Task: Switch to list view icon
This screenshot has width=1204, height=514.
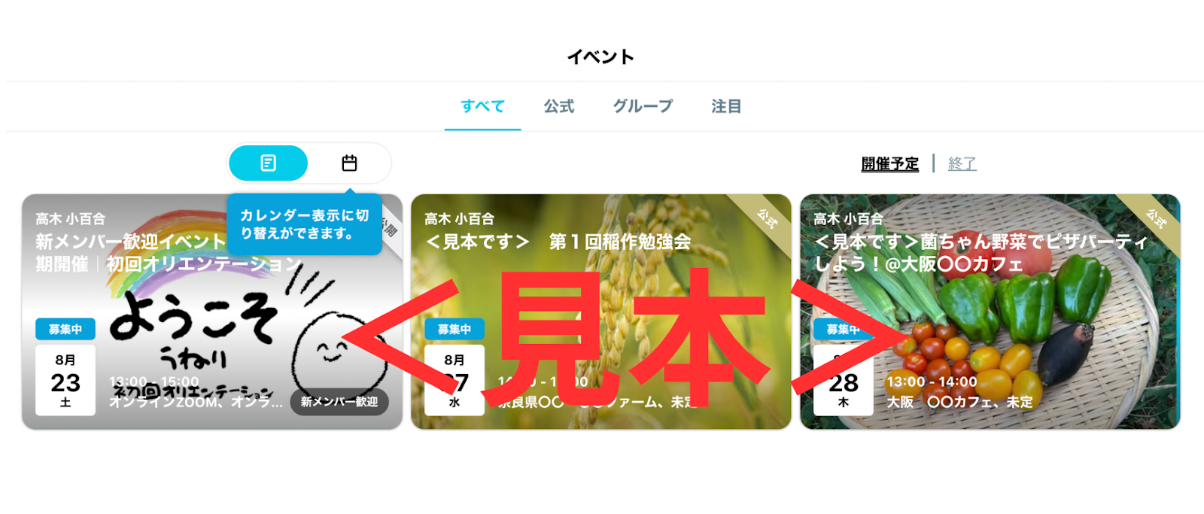Action: (x=268, y=163)
